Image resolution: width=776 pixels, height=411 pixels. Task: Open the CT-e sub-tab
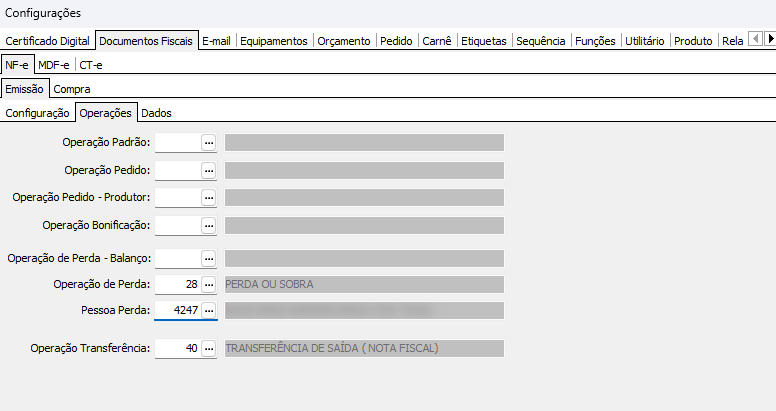click(x=90, y=65)
